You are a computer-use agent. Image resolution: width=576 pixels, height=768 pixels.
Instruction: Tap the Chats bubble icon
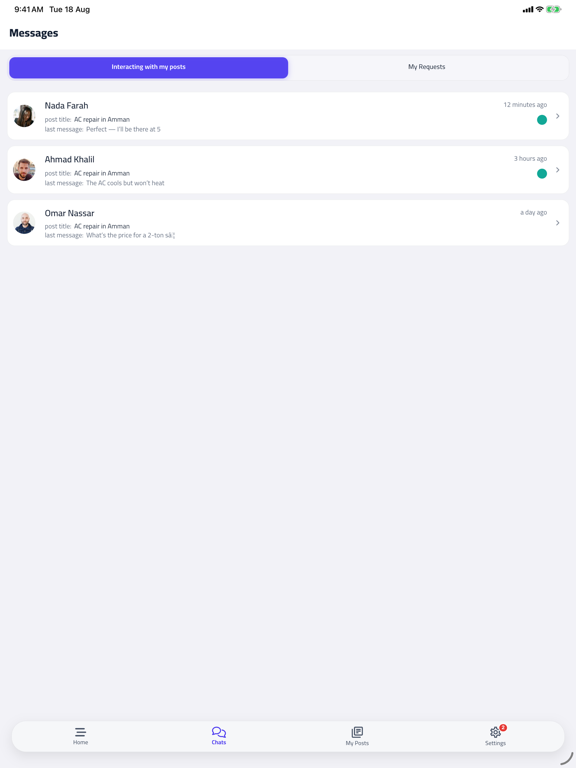(x=218, y=732)
